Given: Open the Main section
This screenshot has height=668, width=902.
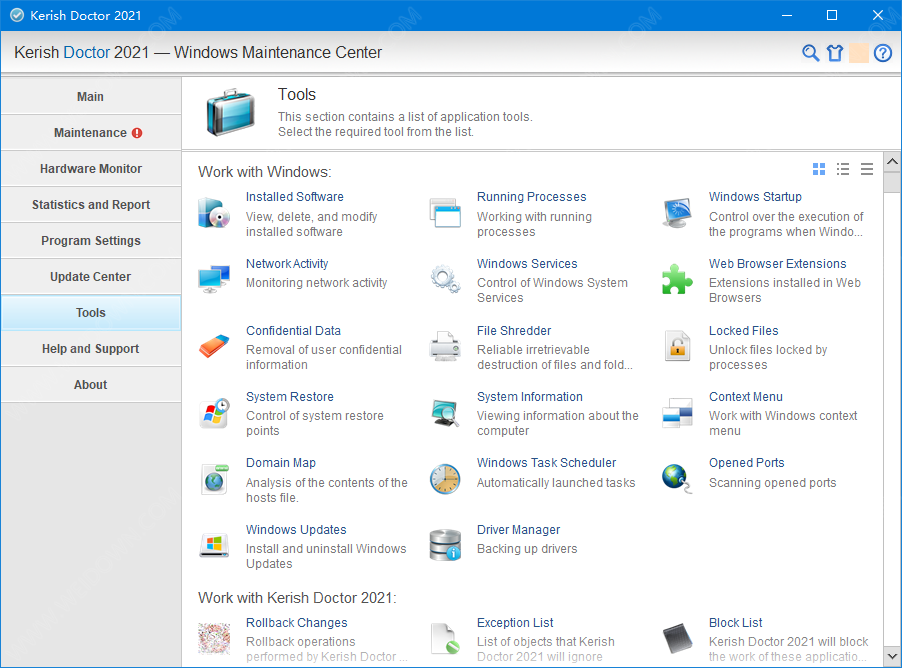Looking at the screenshot, I should [x=91, y=97].
